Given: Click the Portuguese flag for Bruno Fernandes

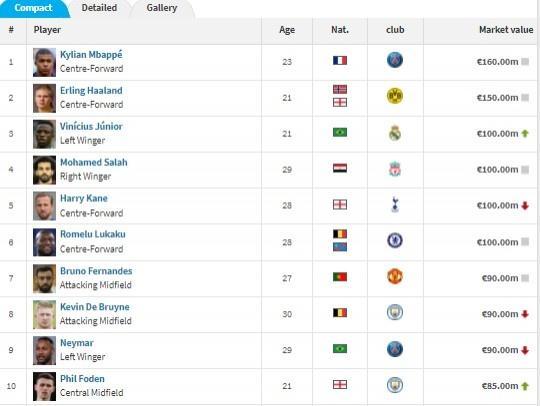Looking at the screenshot, I should click(x=340, y=277).
